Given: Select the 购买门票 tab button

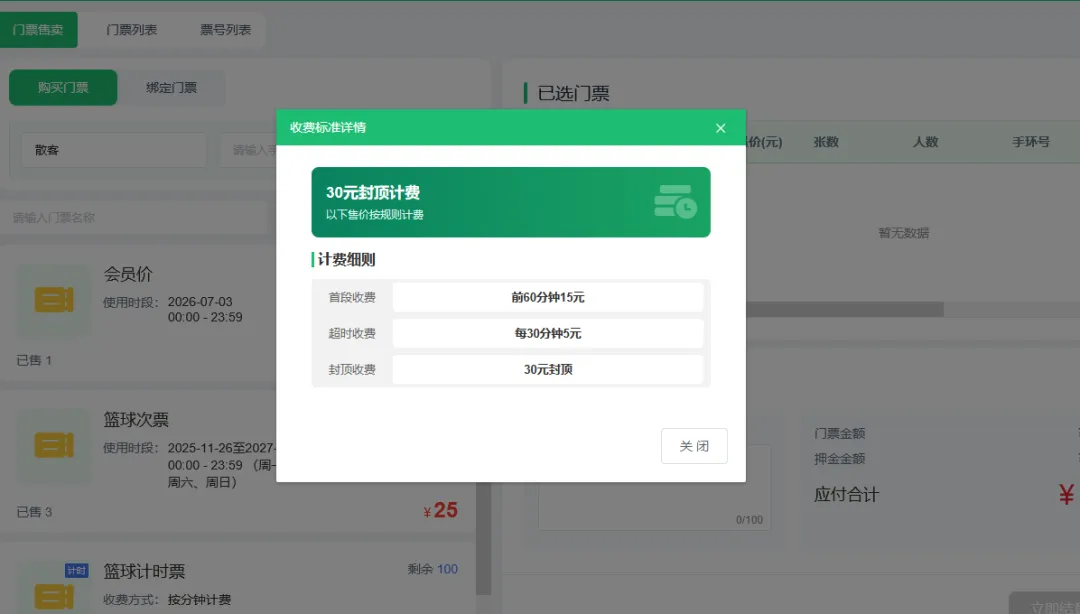Looking at the screenshot, I should (63, 88).
